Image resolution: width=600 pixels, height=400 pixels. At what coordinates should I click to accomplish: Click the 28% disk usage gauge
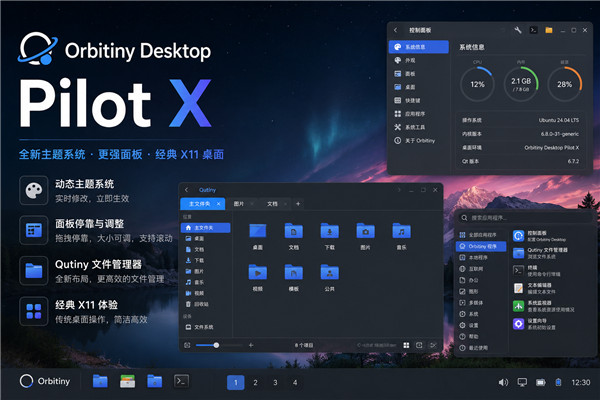point(564,84)
